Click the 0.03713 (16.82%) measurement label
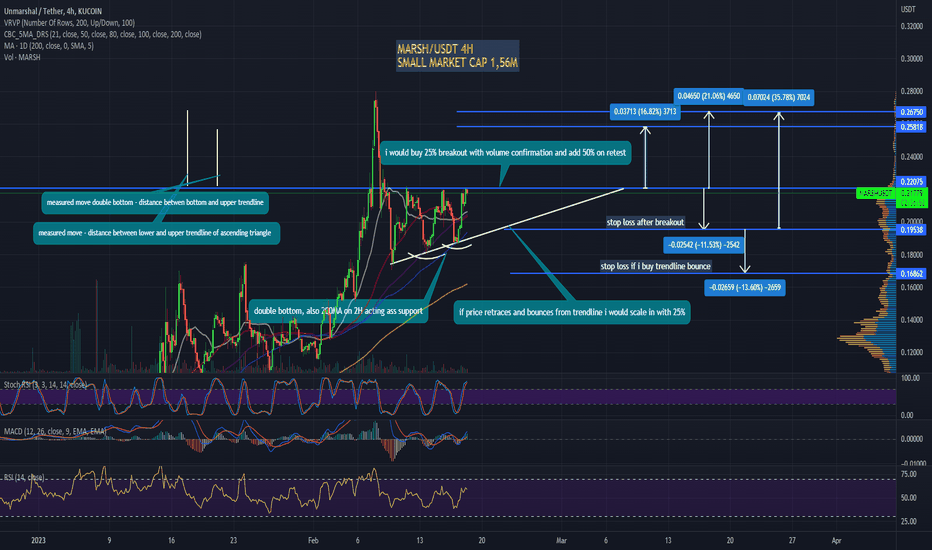This screenshot has width=932, height=550. click(x=645, y=112)
